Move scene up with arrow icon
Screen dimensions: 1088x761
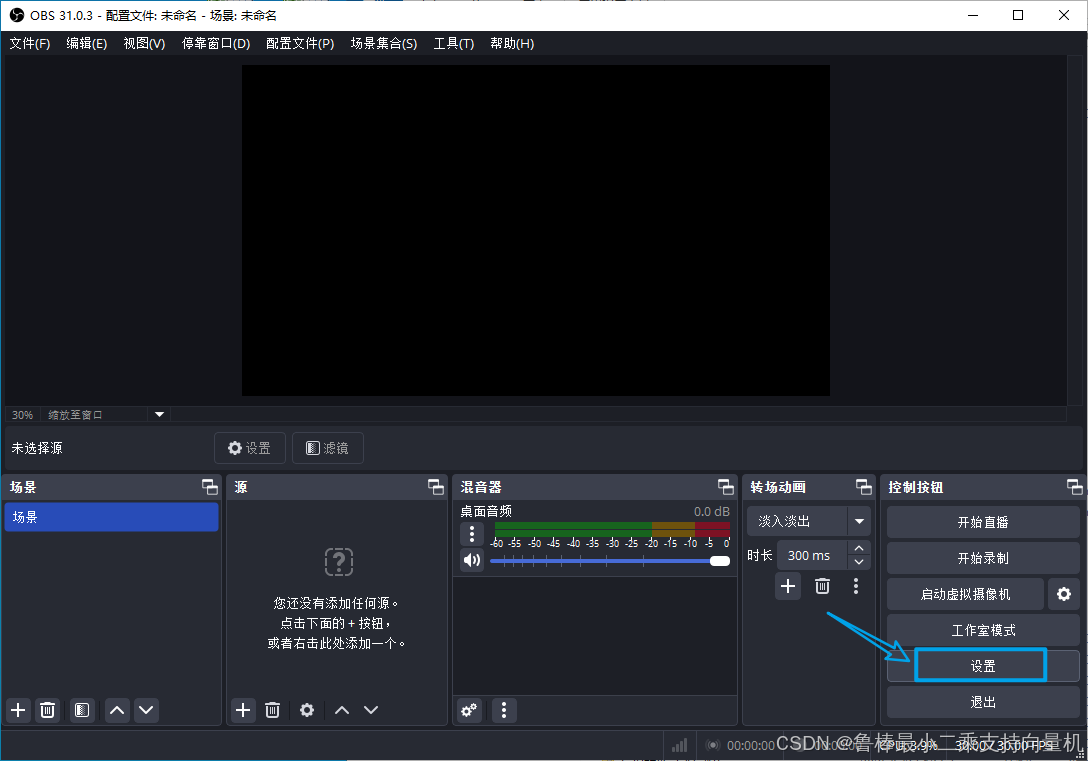pos(117,710)
